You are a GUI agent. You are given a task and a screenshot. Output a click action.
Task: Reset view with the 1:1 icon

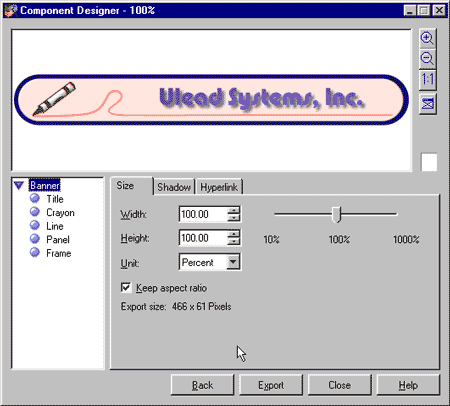[427, 79]
